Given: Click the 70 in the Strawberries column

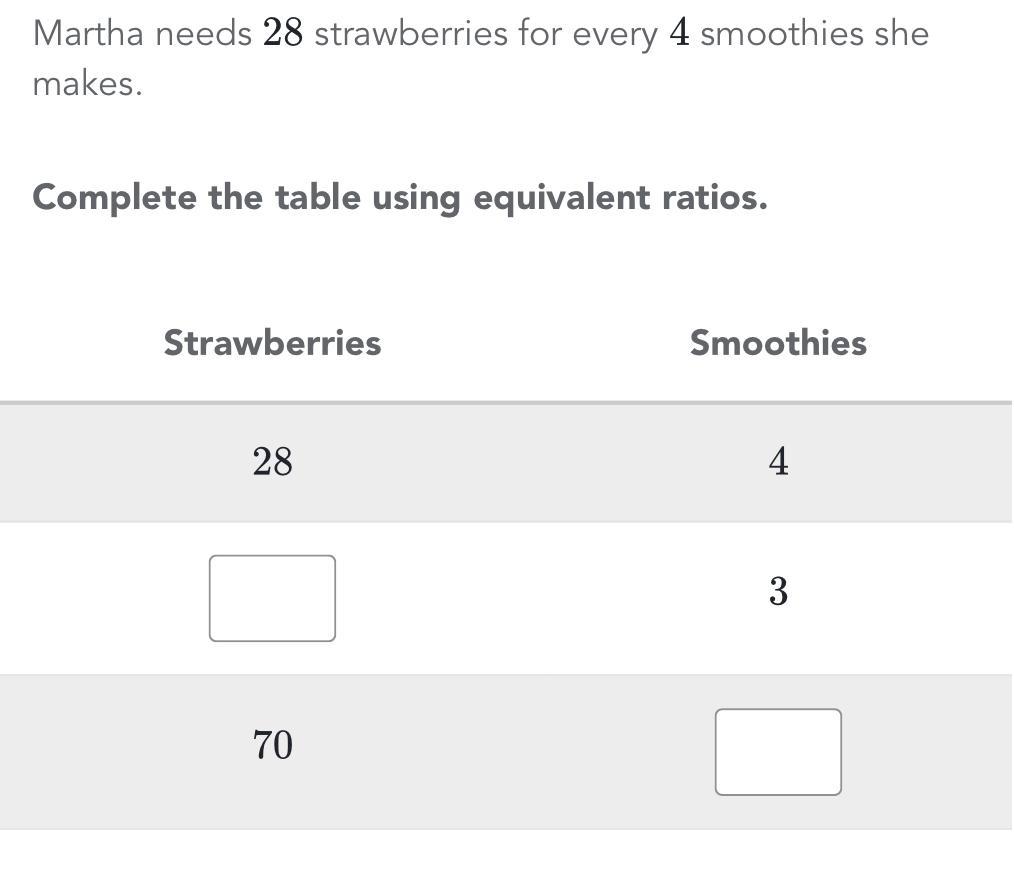Looking at the screenshot, I should pos(272,745).
